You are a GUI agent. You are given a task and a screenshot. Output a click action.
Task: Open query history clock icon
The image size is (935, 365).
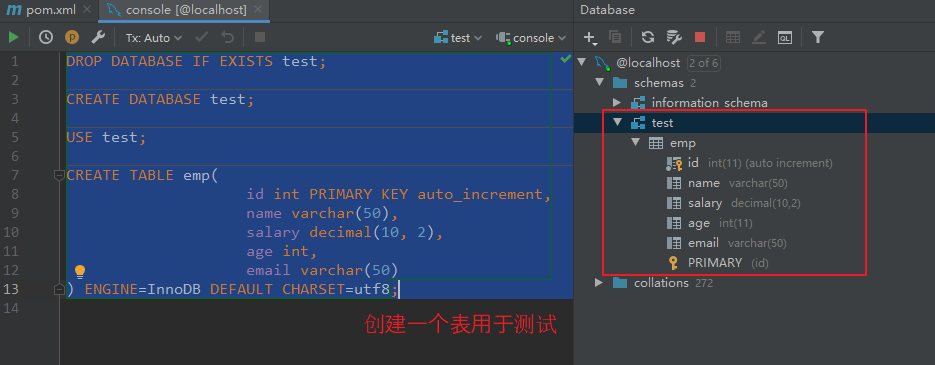[46, 38]
